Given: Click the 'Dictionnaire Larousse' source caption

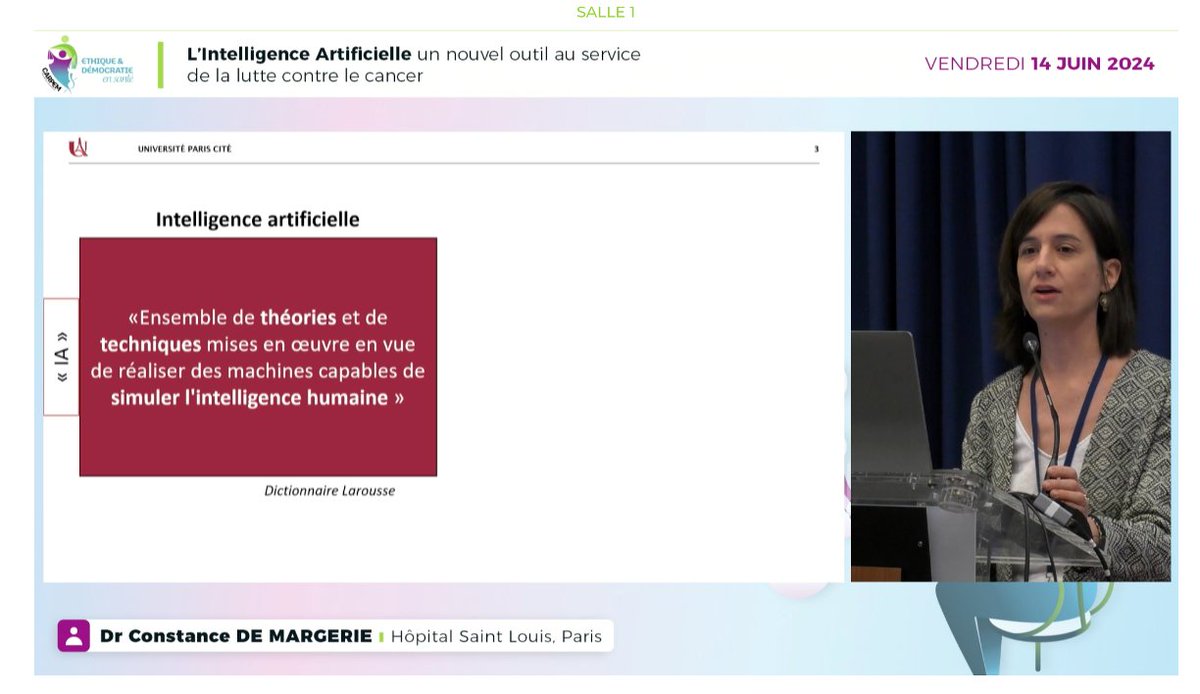Looking at the screenshot, I should pyautogui.click(x=329, y=491).
